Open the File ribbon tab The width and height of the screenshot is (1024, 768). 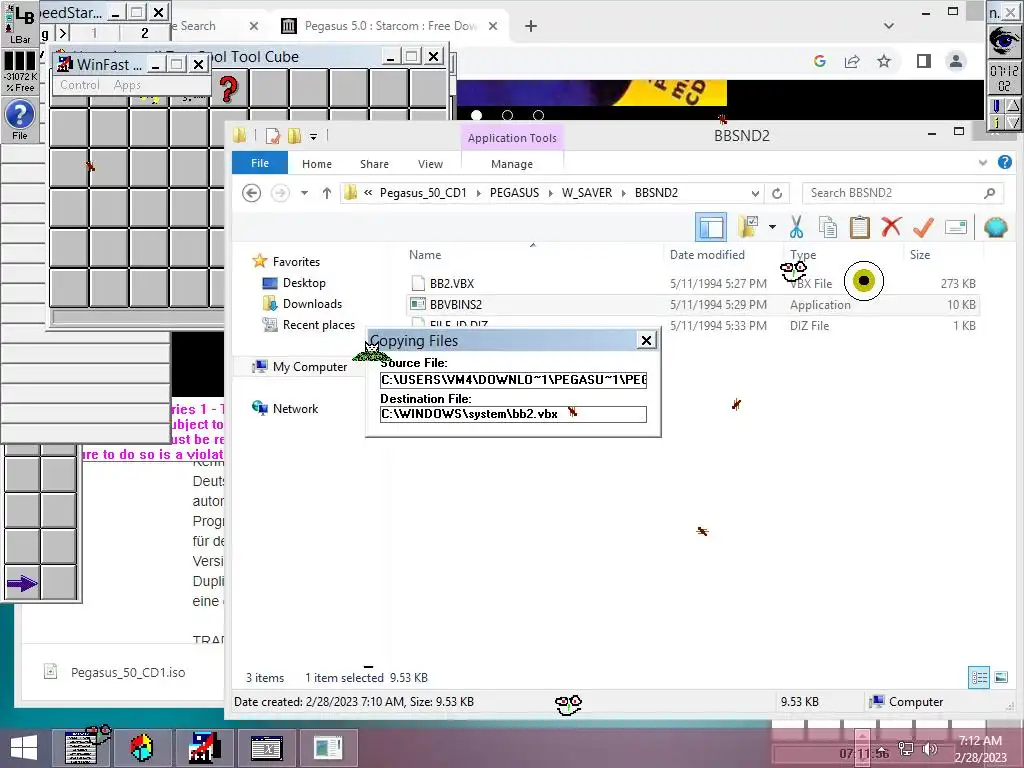260,163
